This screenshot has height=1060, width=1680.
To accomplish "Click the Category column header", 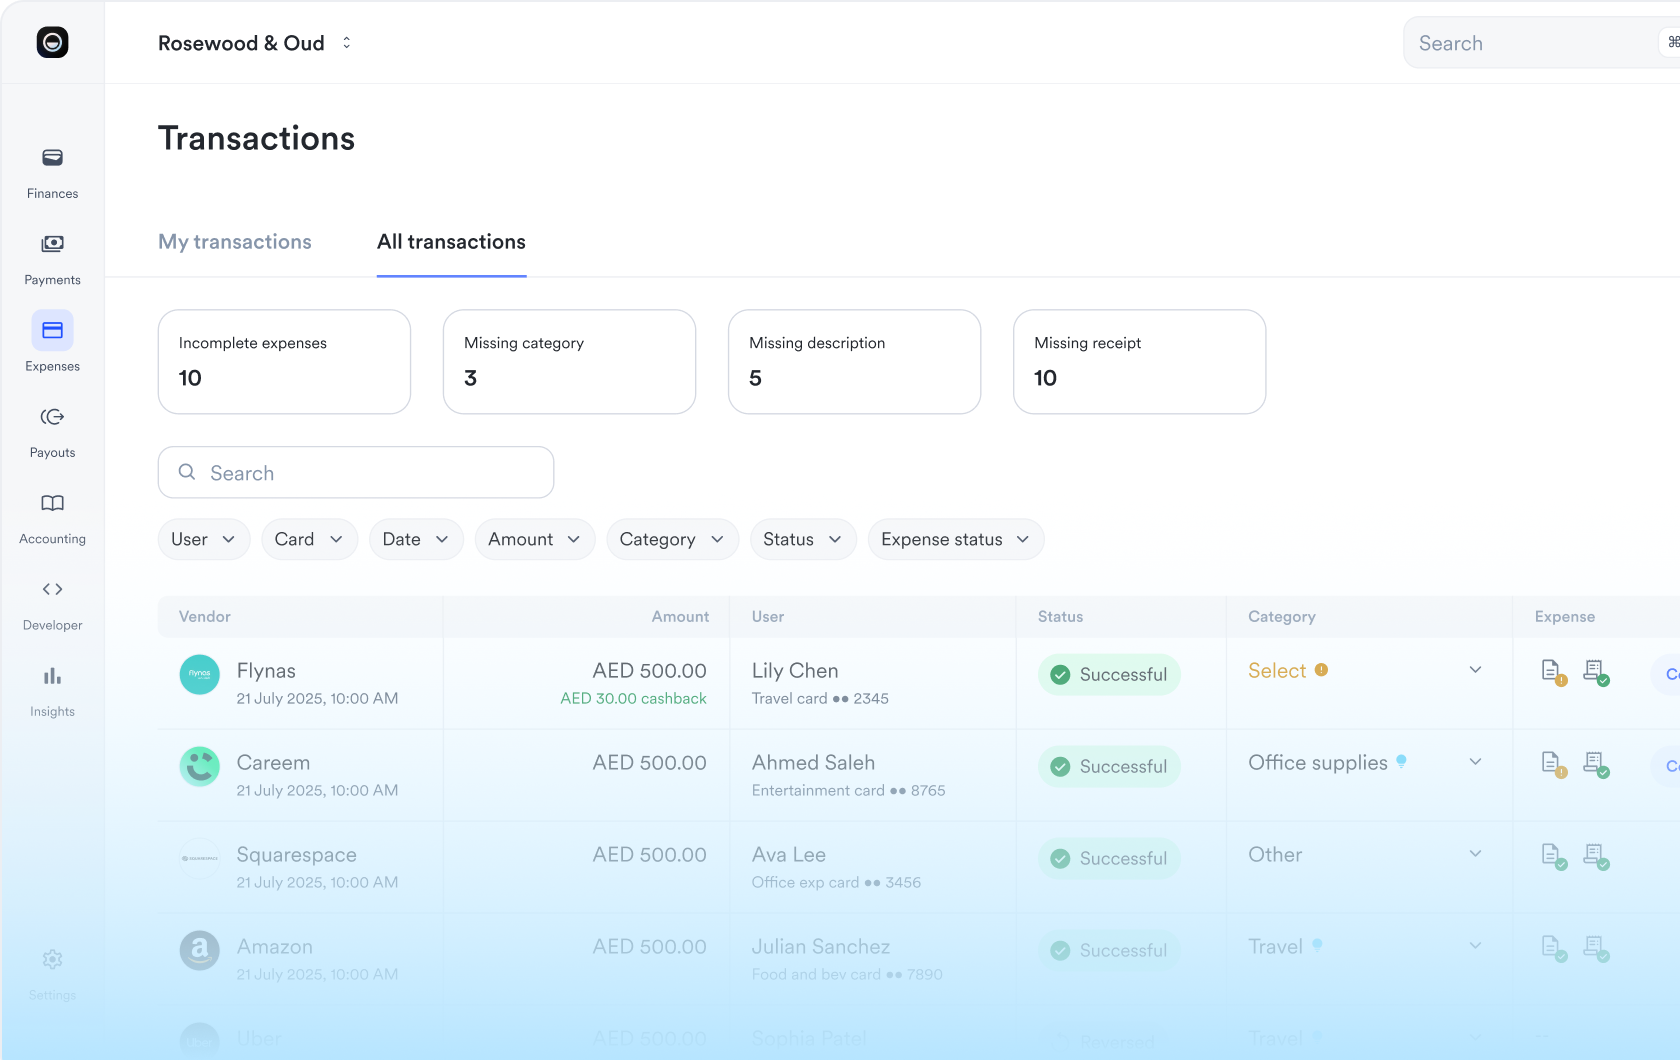I will coord(1282,617).
